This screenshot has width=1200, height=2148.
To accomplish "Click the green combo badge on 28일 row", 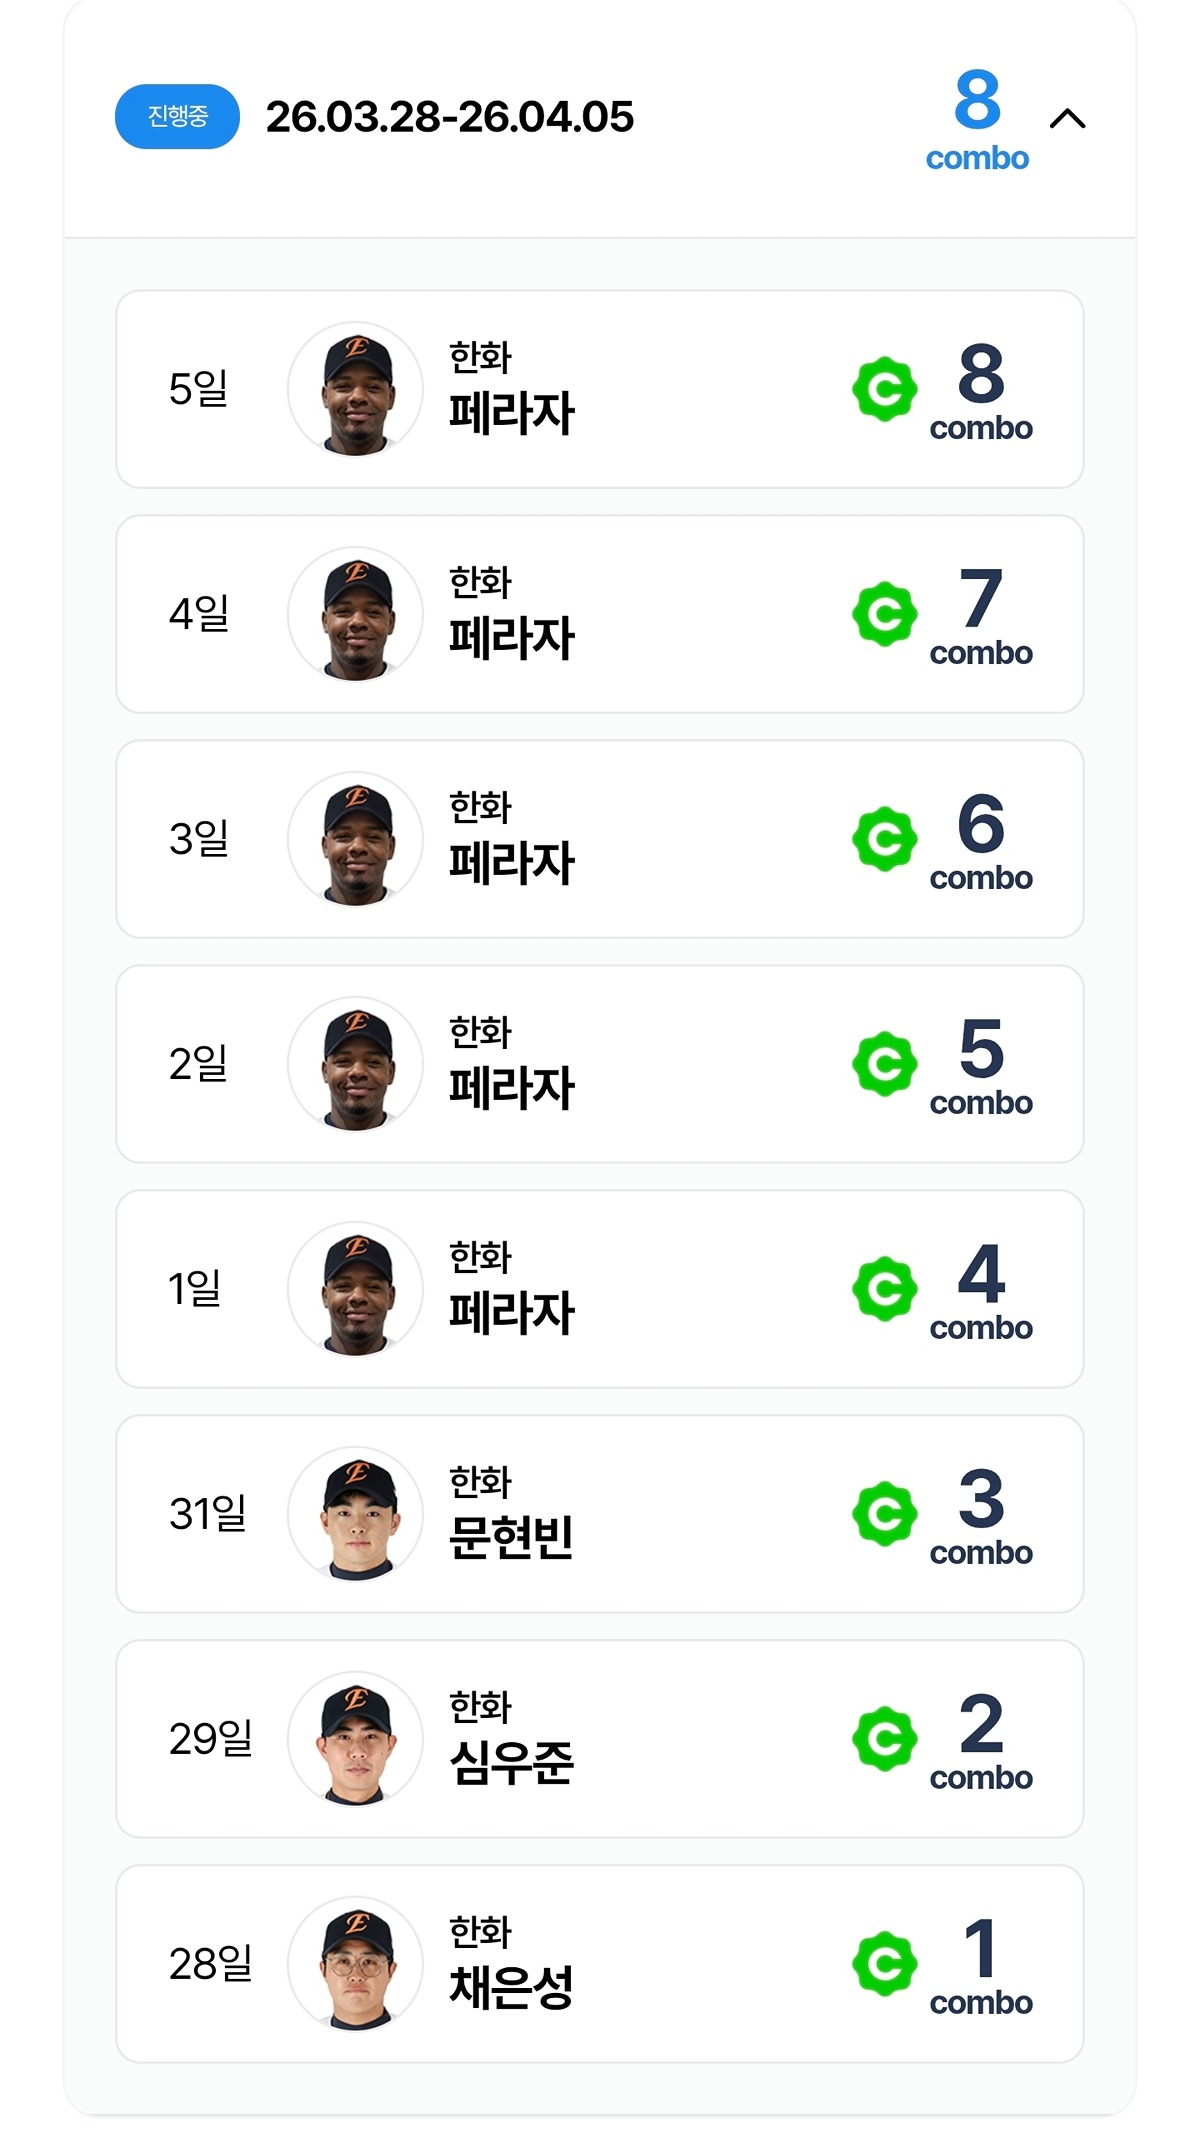I will tap(884, 1964).
